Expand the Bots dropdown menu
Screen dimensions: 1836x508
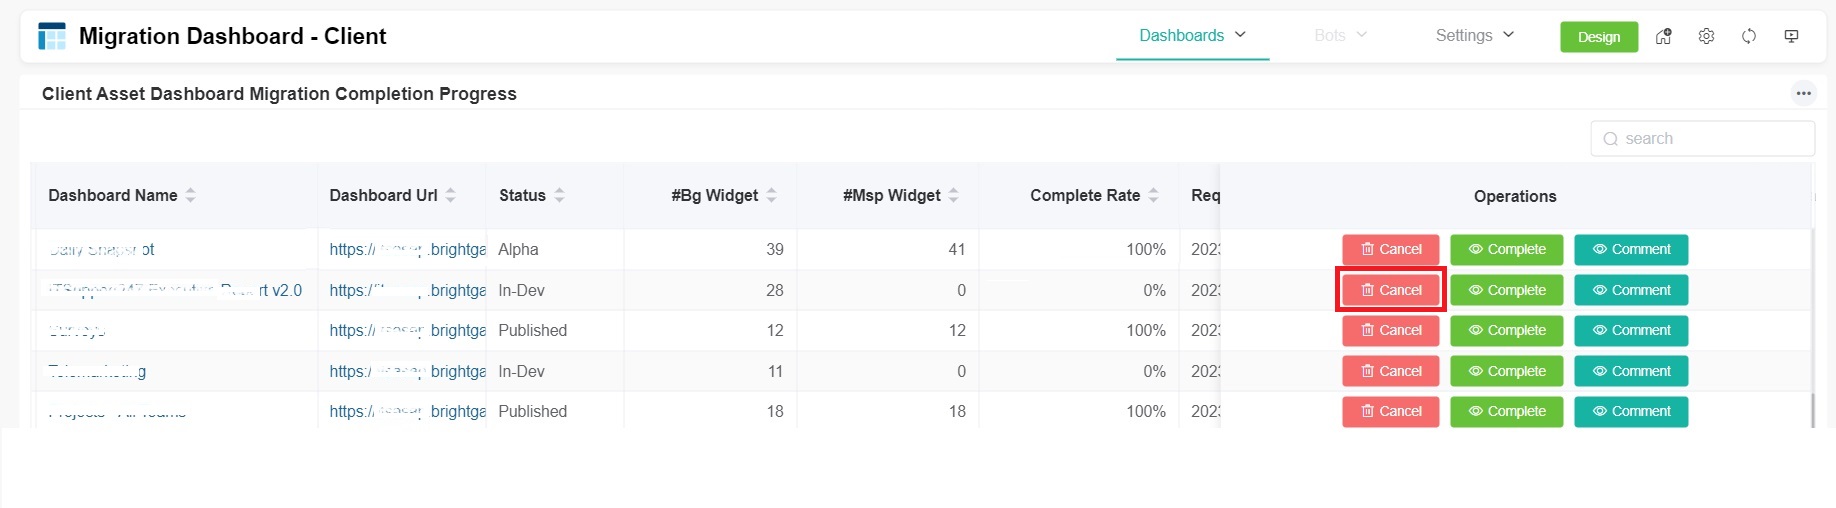[1340, 36]
